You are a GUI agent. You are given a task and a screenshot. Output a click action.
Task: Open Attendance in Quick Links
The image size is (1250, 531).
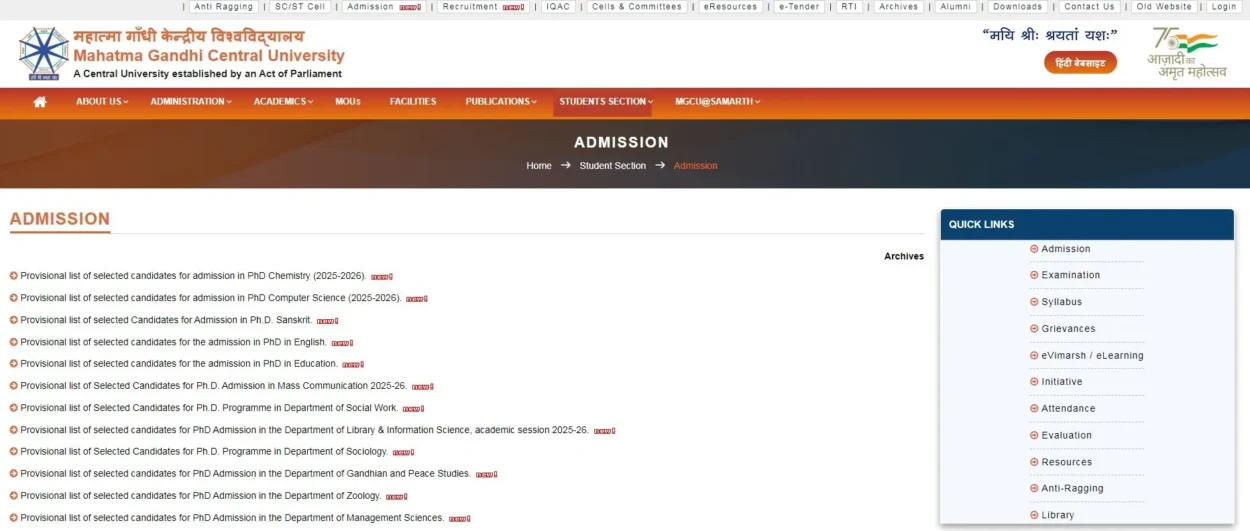[x=1068, y=409]
